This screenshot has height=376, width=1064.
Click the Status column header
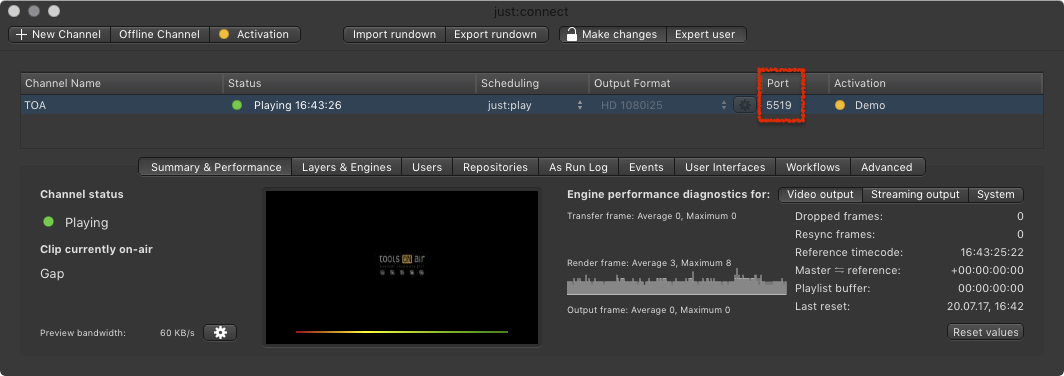coord(349,83)
